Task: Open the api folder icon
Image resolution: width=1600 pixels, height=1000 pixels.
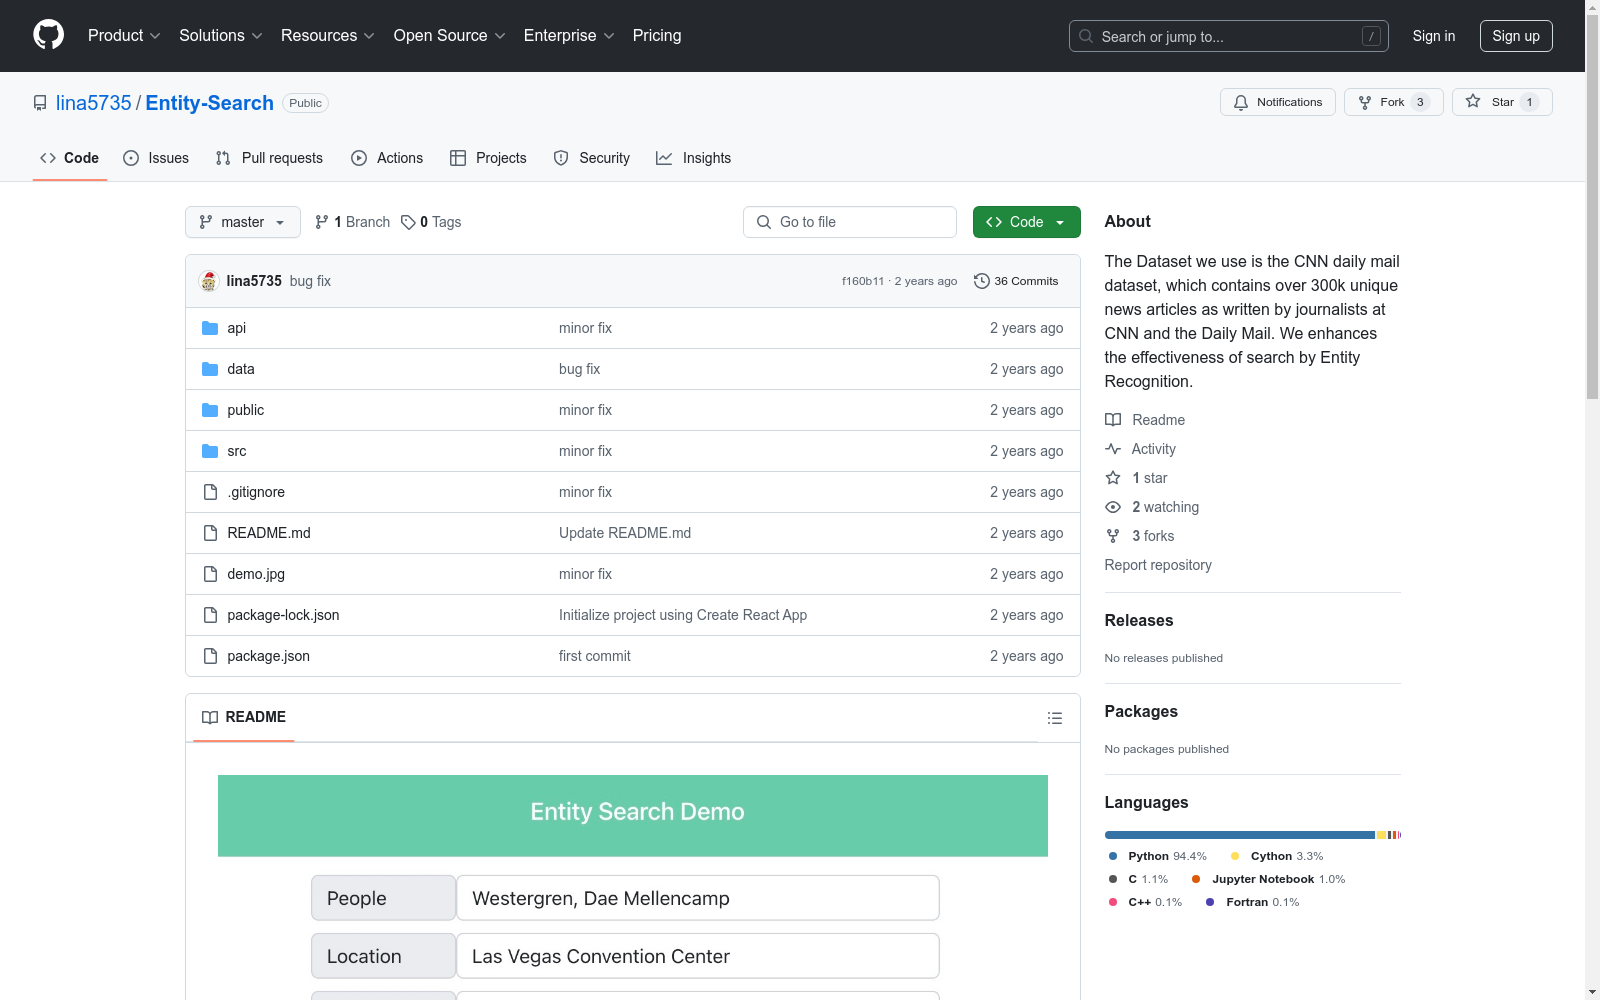Action: (x=210, y=328)
